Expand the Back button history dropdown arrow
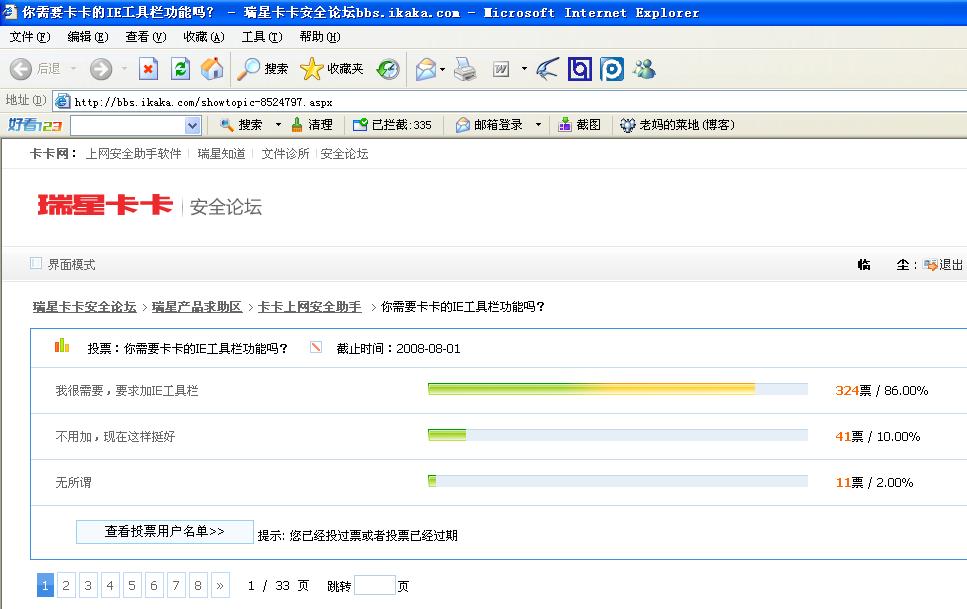The image size is (967, 609). tap(73, 68)
